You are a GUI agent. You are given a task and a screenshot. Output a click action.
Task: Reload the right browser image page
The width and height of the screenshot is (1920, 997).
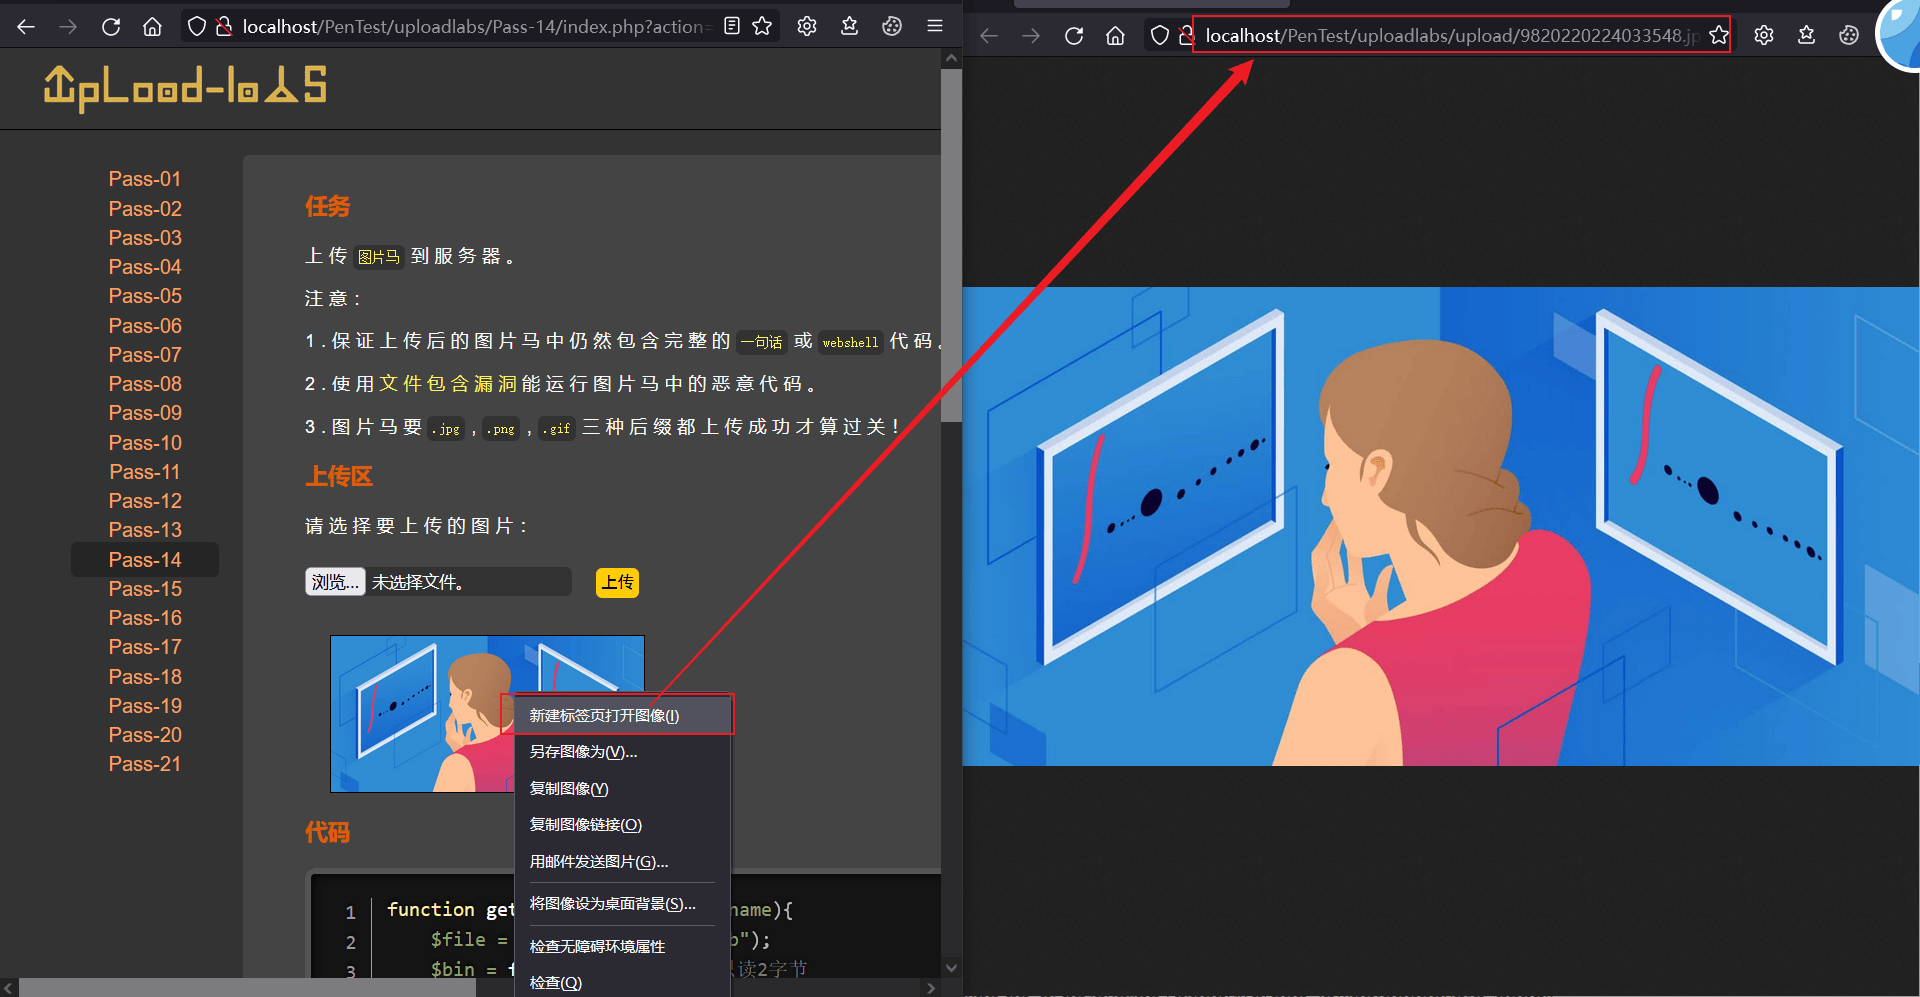pos(1074,36)
